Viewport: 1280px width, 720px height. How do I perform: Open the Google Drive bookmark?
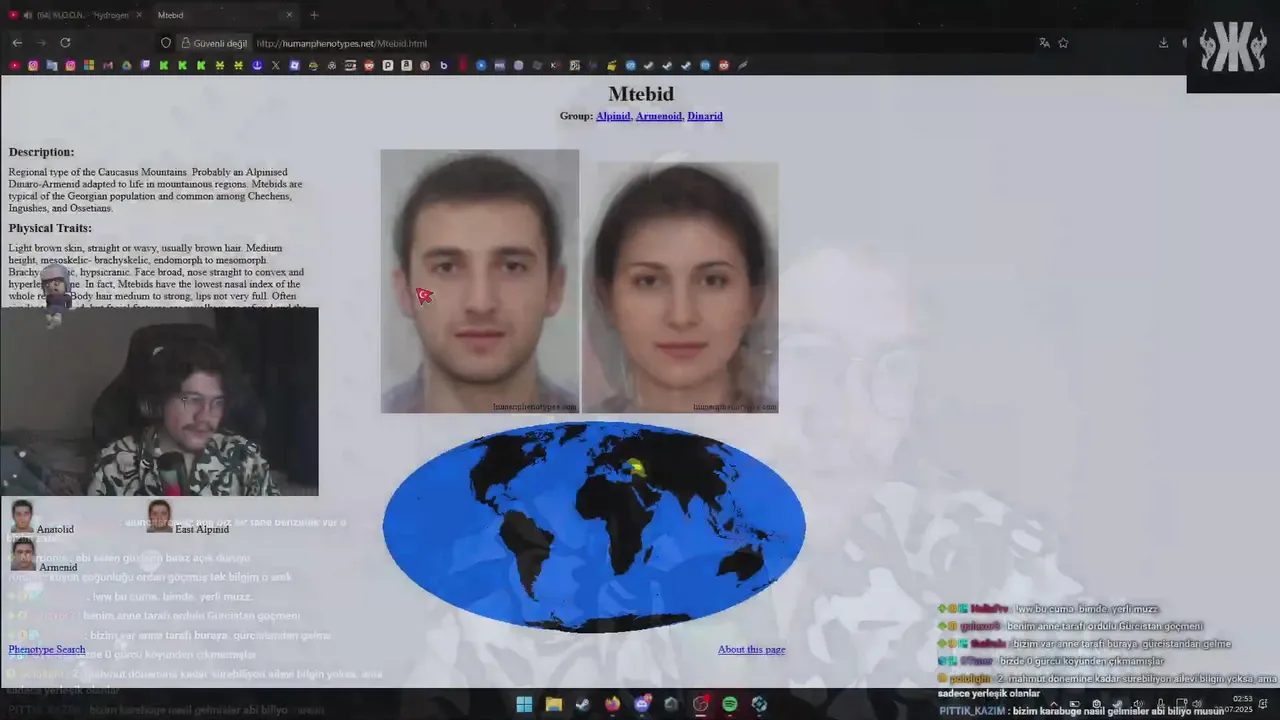tap(126, 66)
